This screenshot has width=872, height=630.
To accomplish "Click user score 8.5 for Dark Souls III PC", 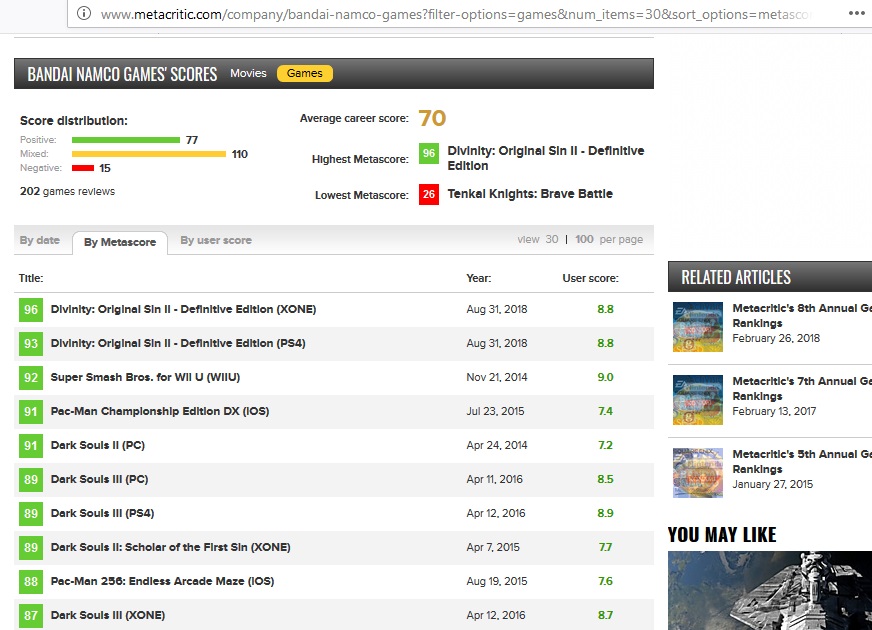I will coord(605,479).
